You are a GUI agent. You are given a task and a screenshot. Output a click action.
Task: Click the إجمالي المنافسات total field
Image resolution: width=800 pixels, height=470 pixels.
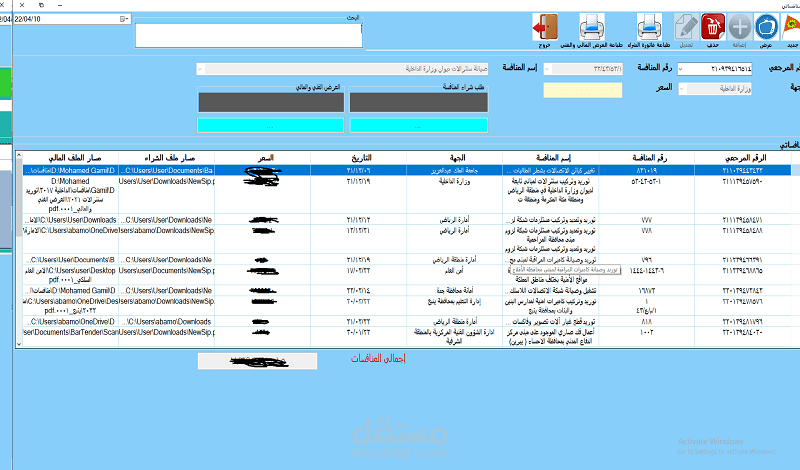click(257, 361)
